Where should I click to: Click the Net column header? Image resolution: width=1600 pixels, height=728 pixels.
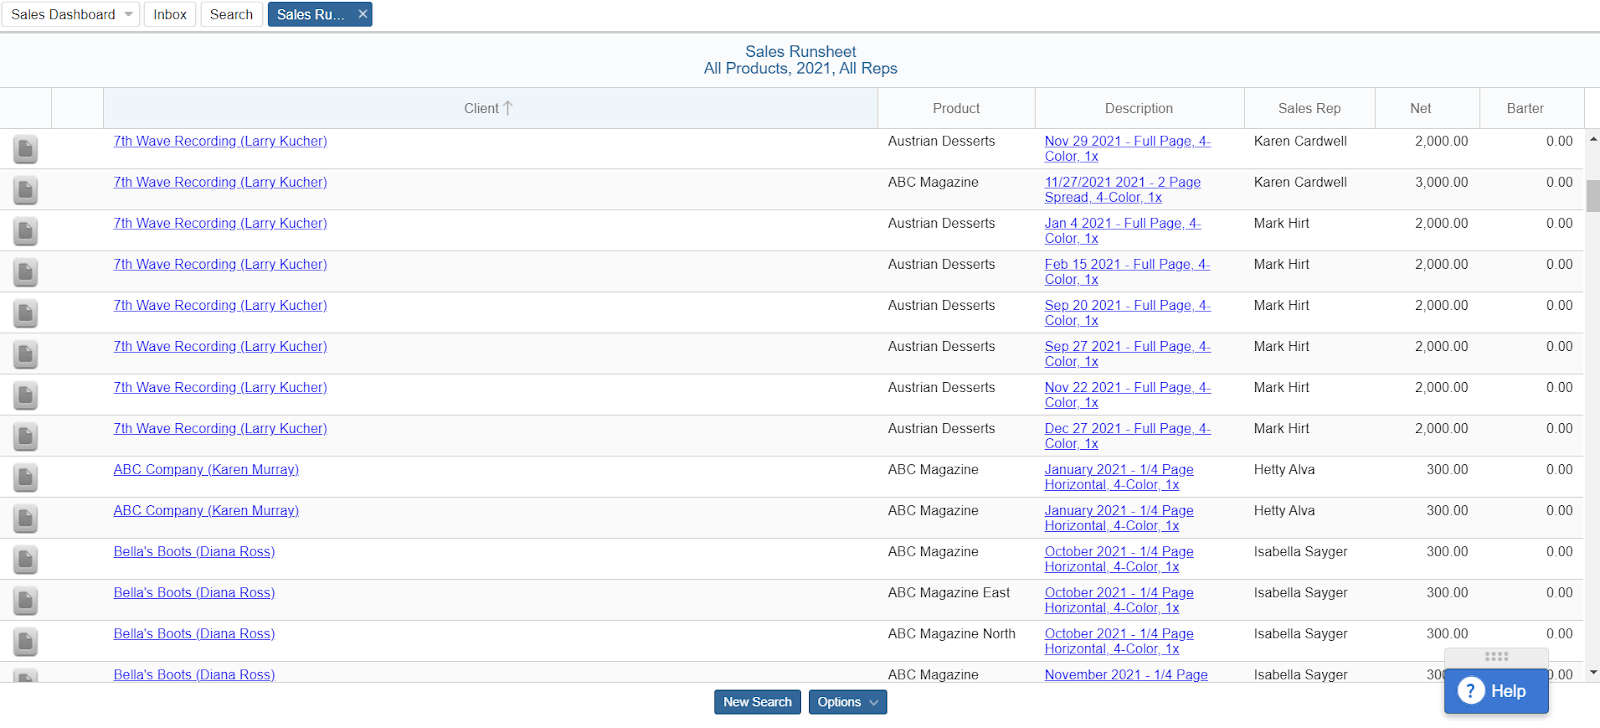pos(1420,108)
